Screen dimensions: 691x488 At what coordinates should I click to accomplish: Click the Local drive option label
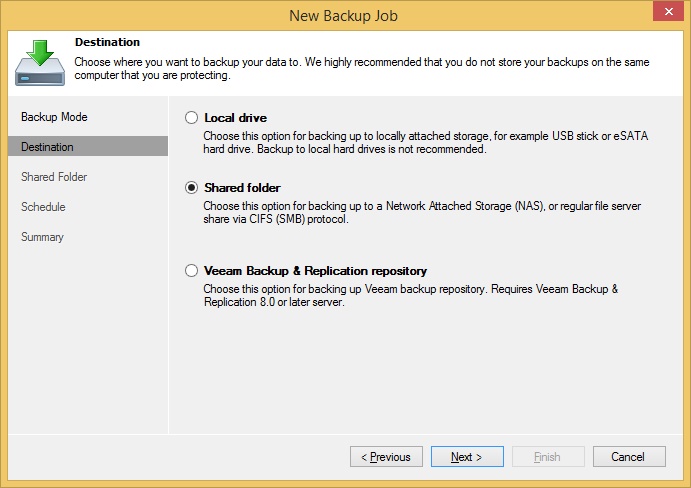pos(235,118)
